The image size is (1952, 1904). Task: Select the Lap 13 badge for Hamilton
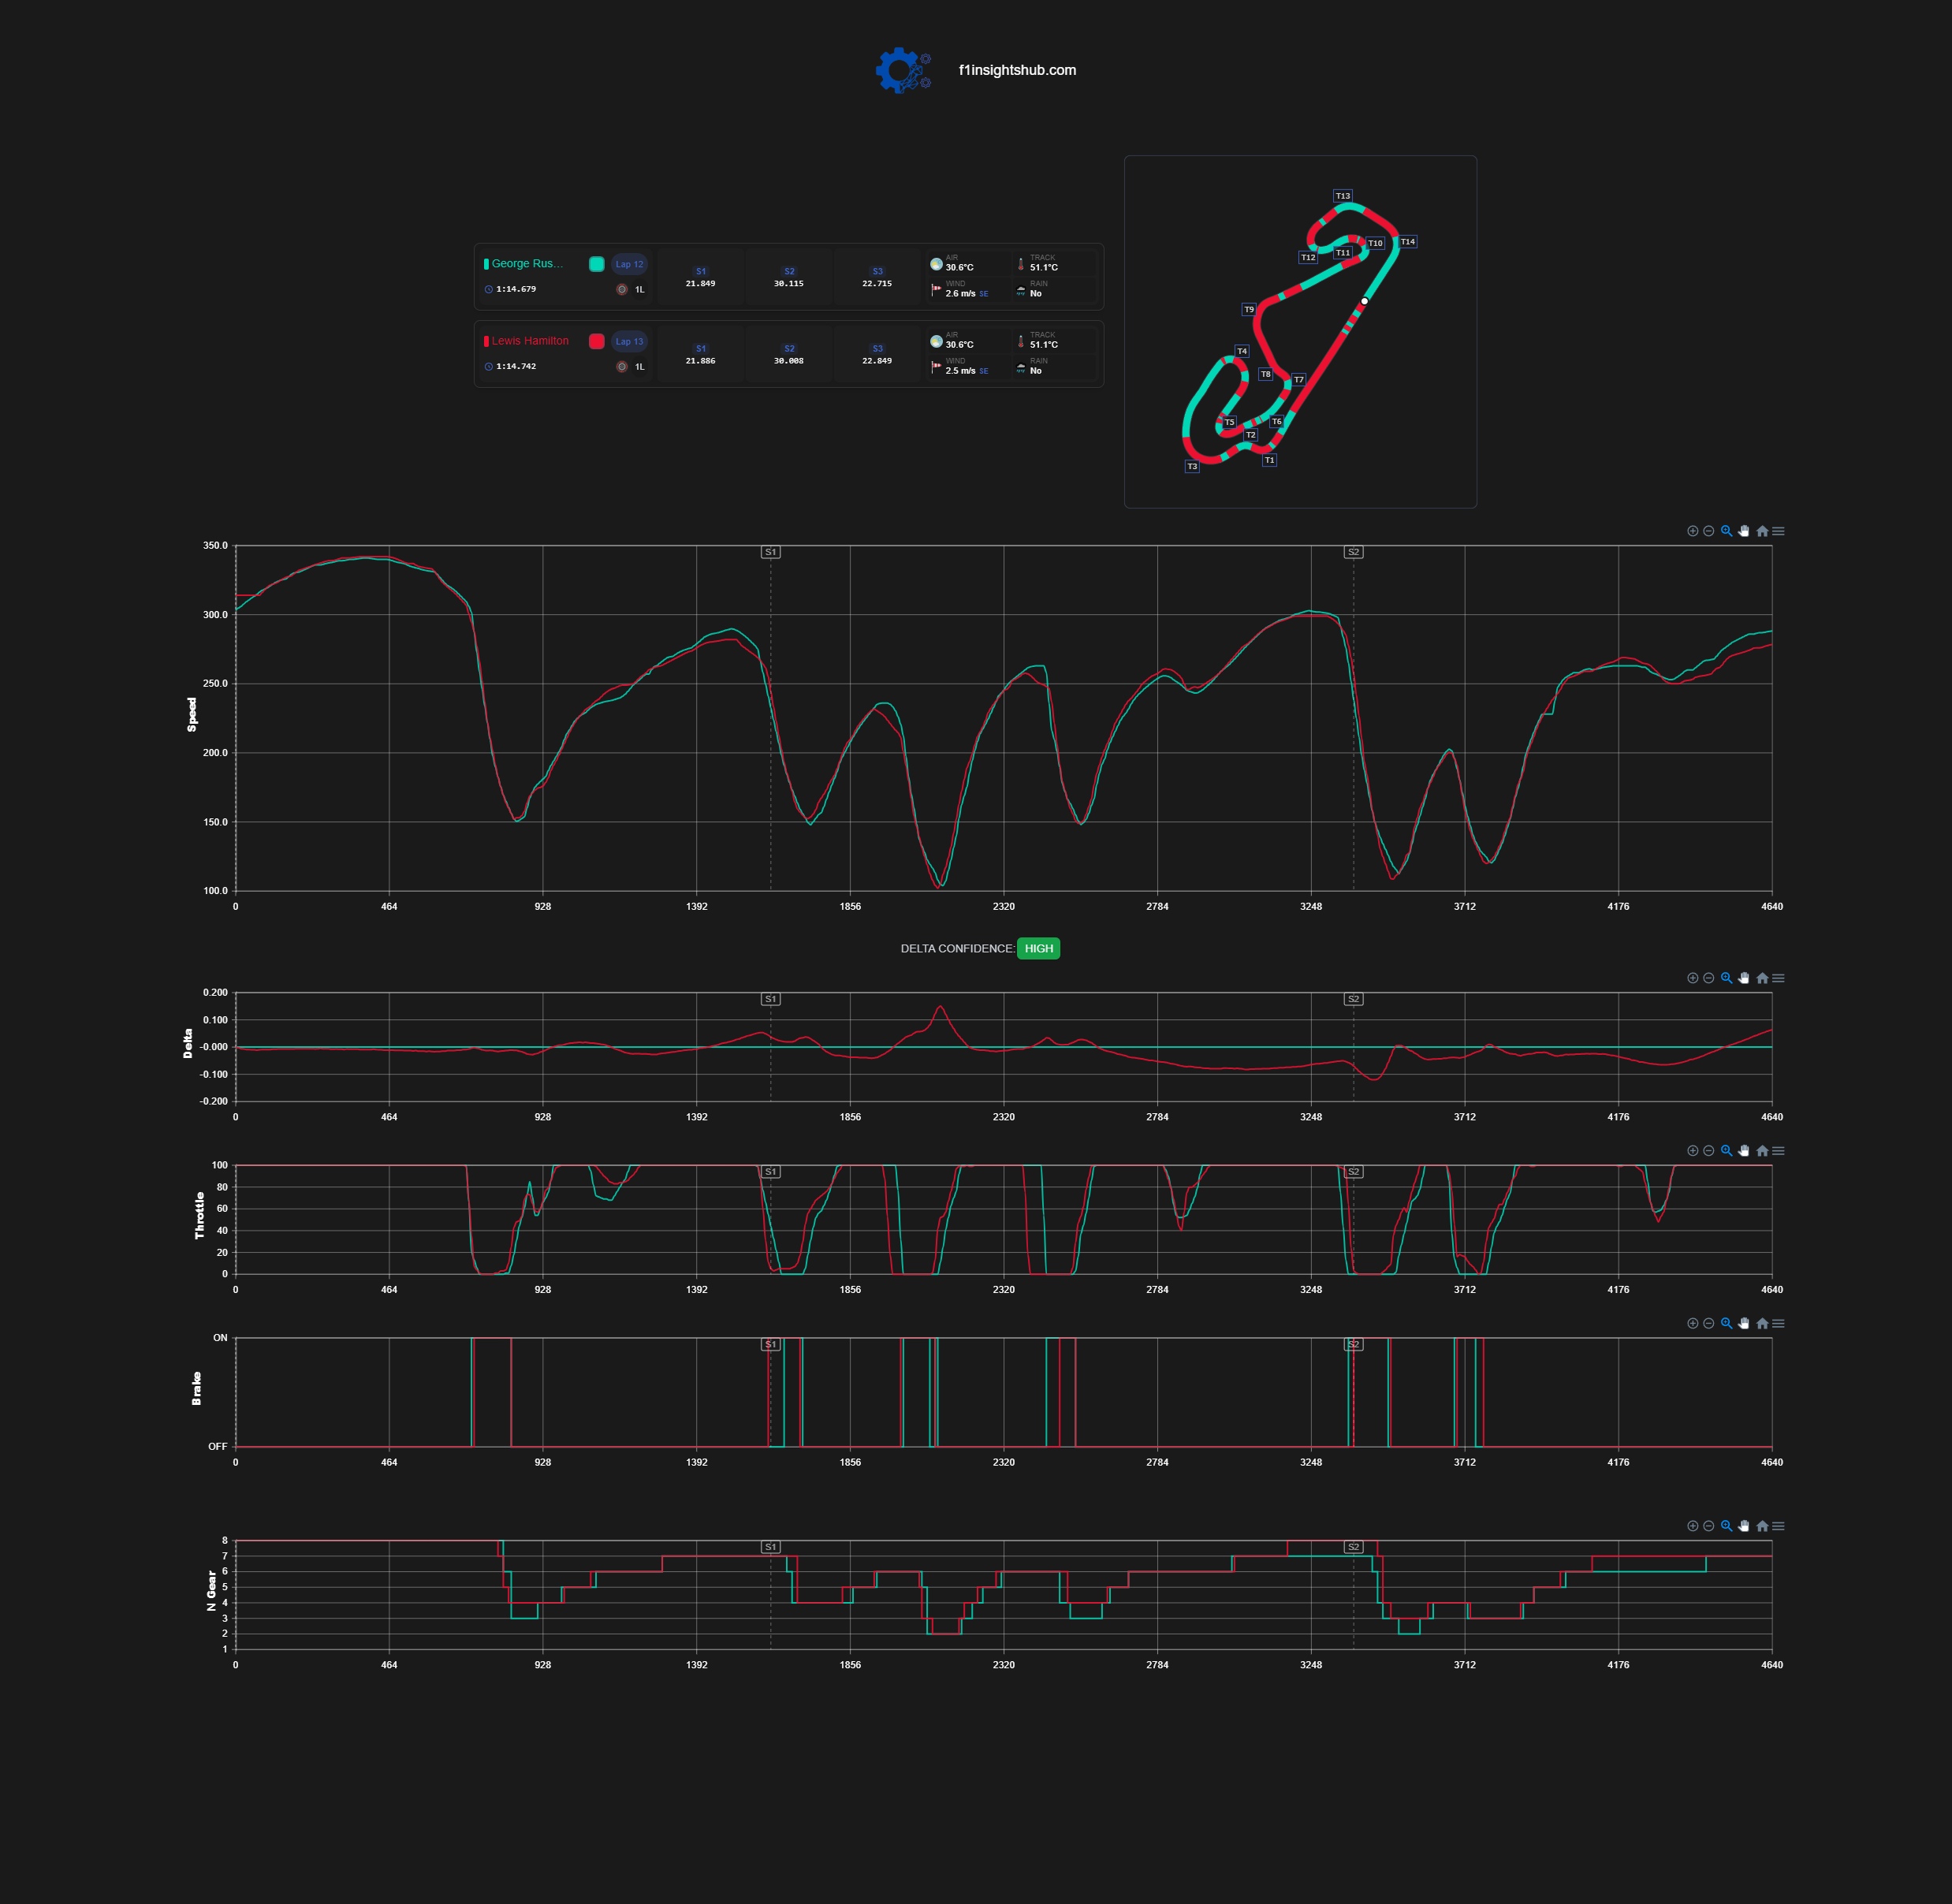630,341
